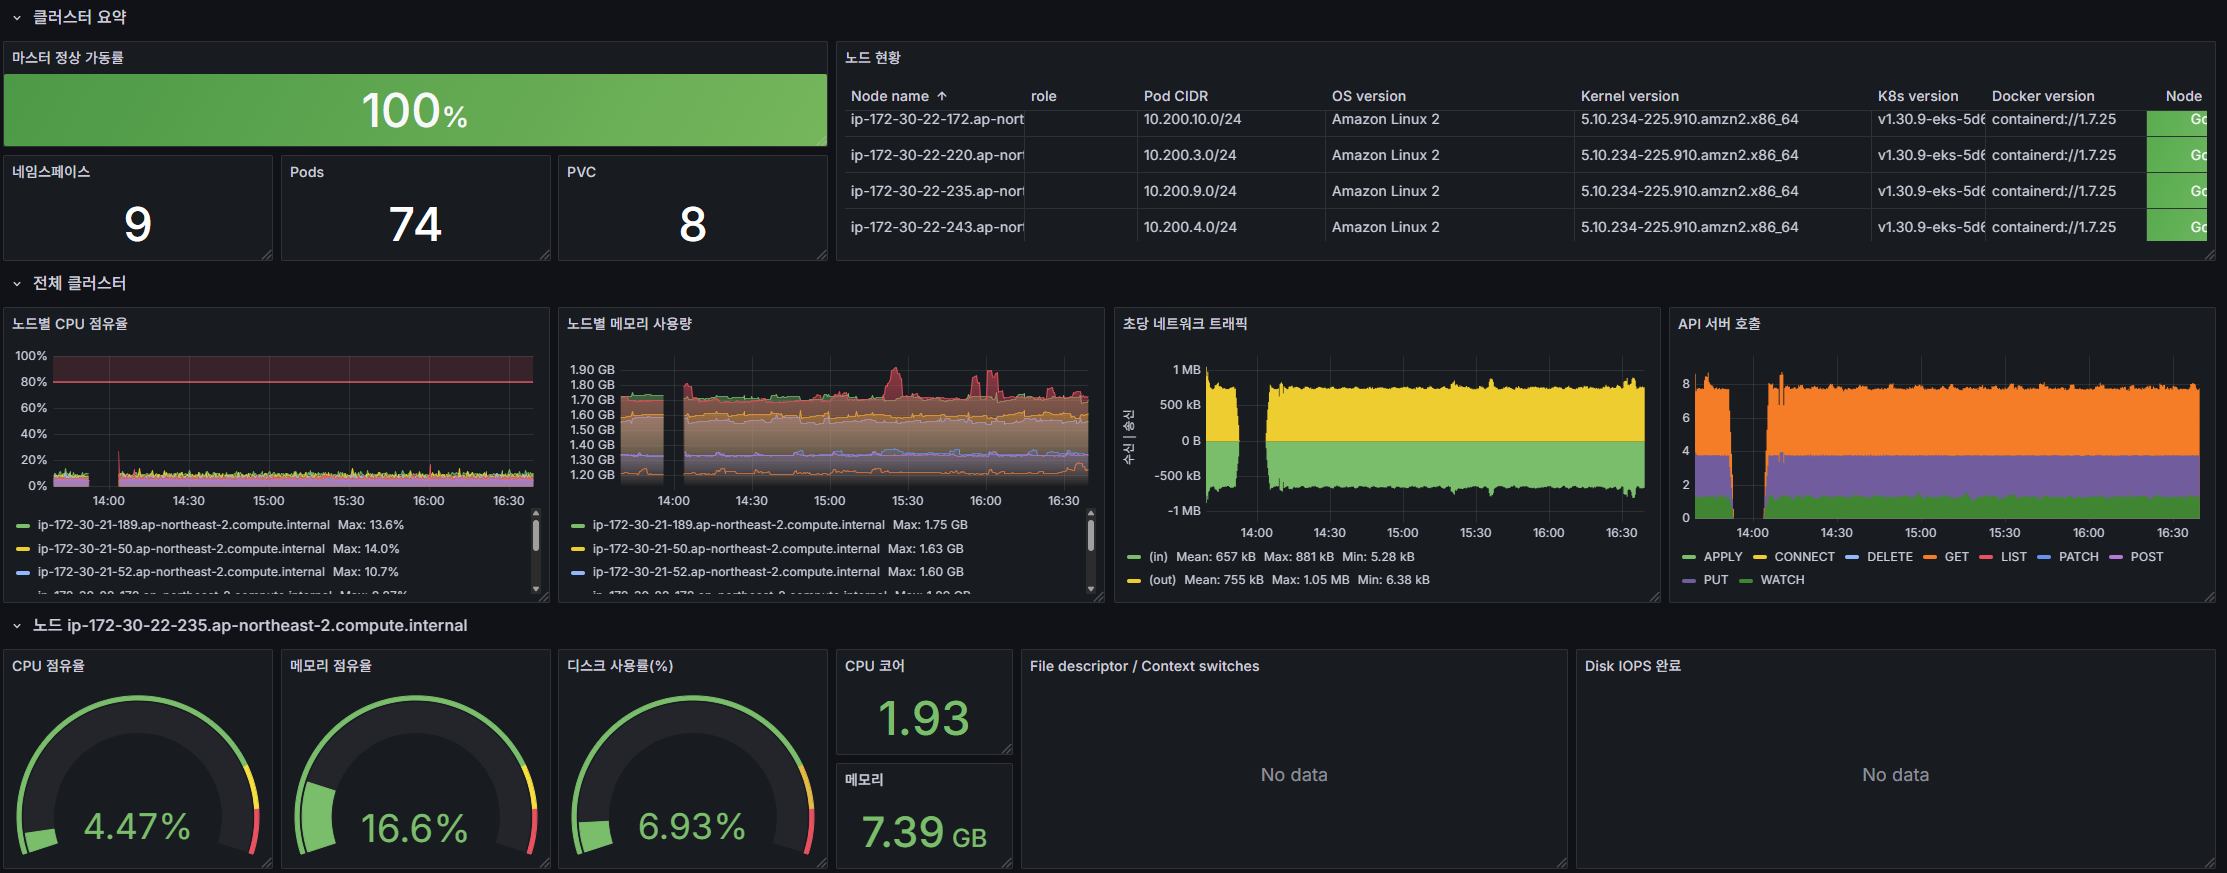Click the sort arrow beside Node name
The image size is (2227, 873).
[942, 96]
